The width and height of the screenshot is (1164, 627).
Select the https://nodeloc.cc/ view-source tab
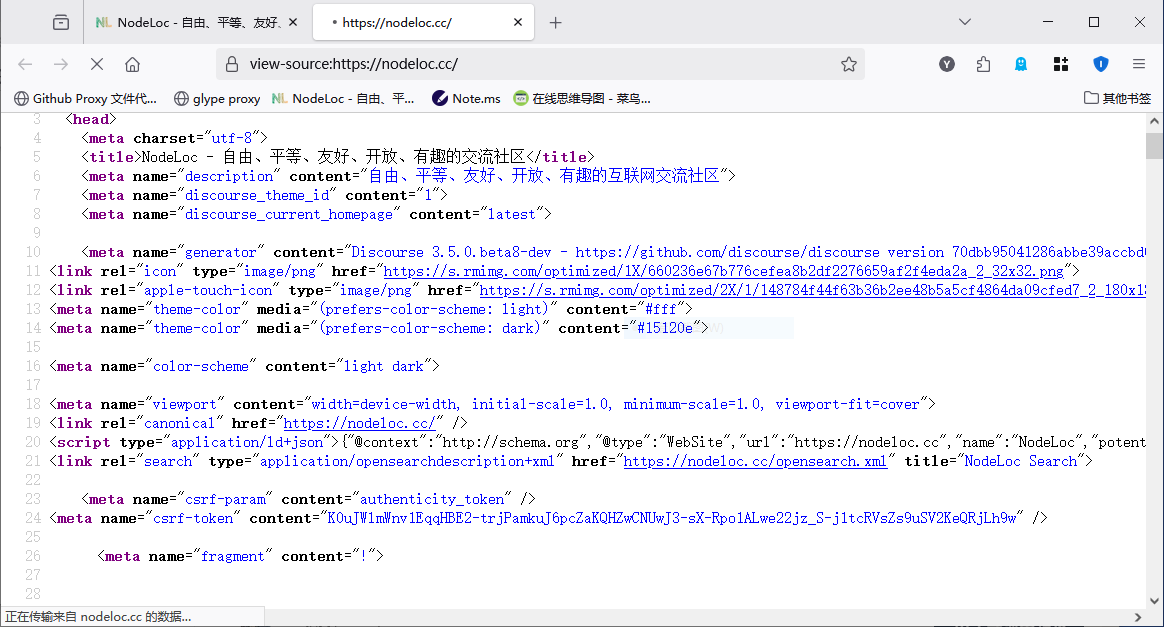pyautogui.click(x=423, y=22)
